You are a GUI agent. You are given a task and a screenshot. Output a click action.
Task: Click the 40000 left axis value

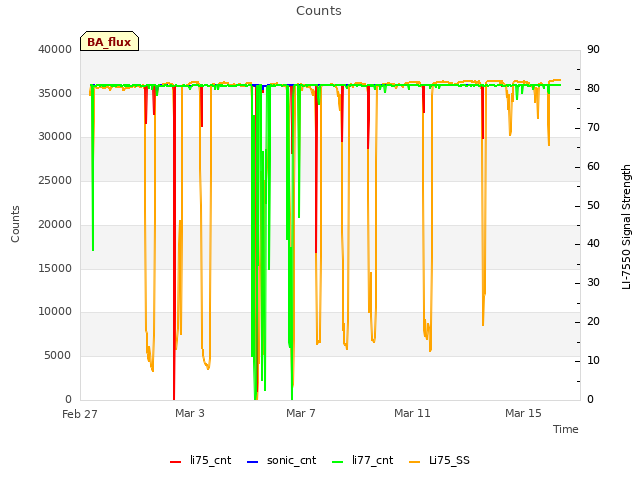point(55,49)
